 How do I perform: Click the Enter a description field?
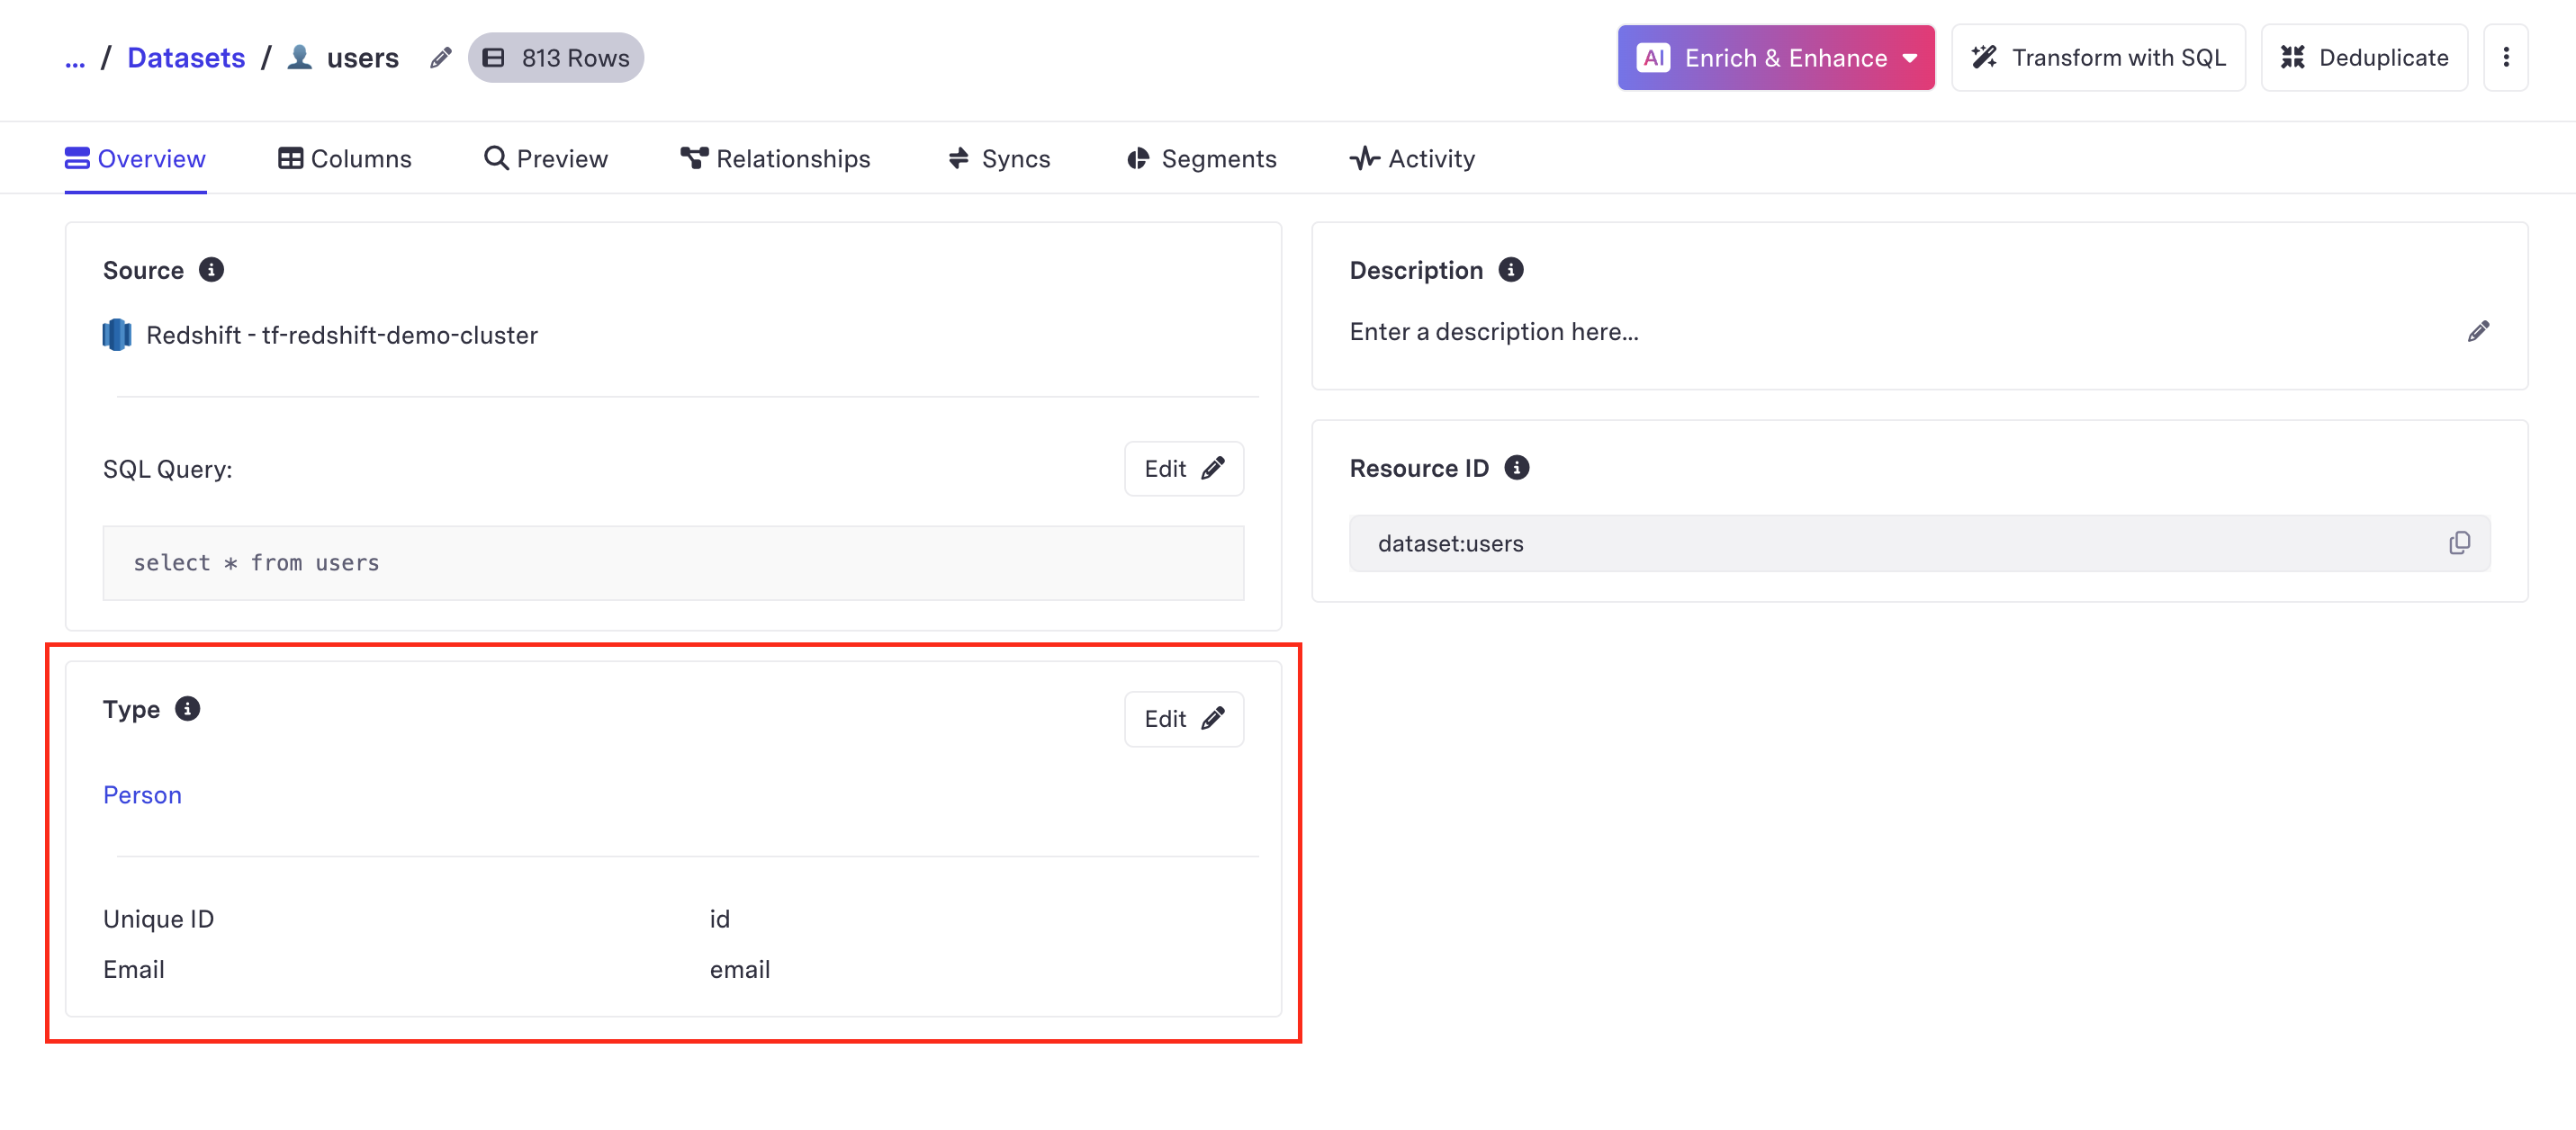tap(1494, 332)
